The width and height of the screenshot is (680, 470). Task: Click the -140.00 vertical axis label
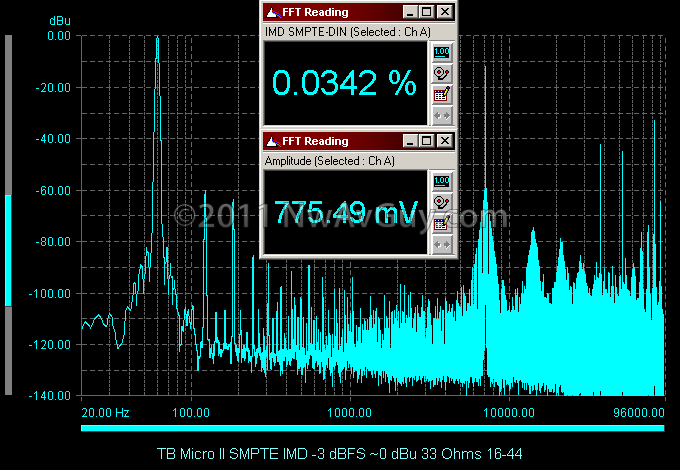[49, 395]
